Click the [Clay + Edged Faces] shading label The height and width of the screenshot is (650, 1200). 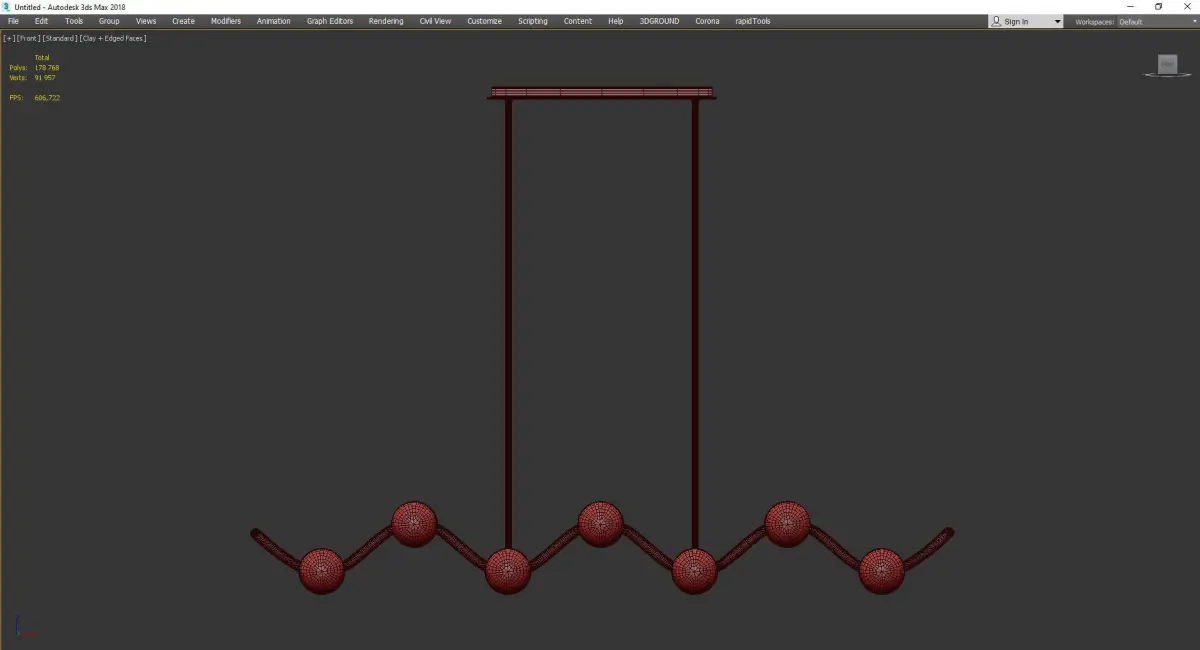click(x=112, y=38)
